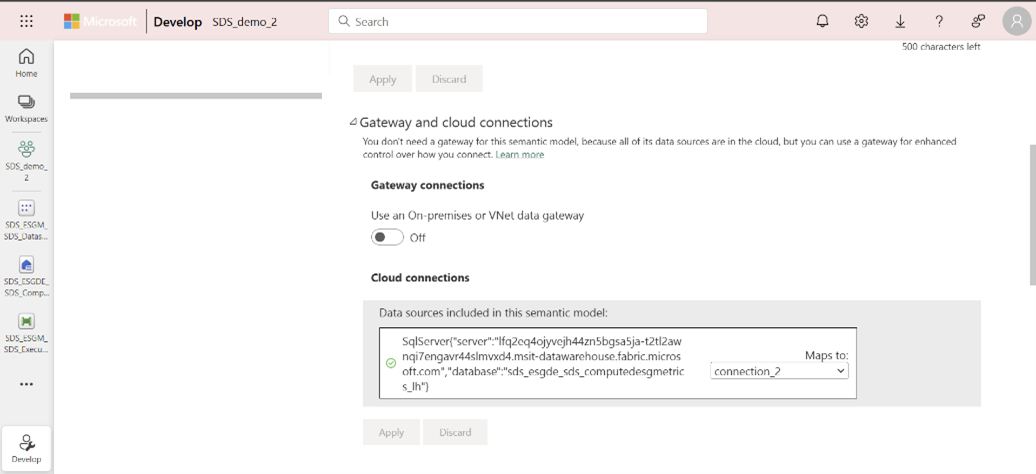Click the green connection status checkmark
Screen dimensions: 1036x474
tap(390, 363)
